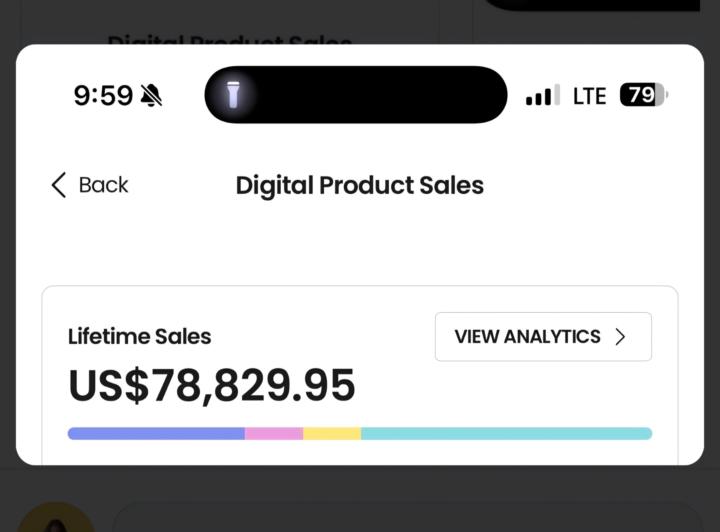The width and height of the screenshot is (720, 532).
Task: Select the Digital Product Sales page title
Action: [x=359, y=185]
